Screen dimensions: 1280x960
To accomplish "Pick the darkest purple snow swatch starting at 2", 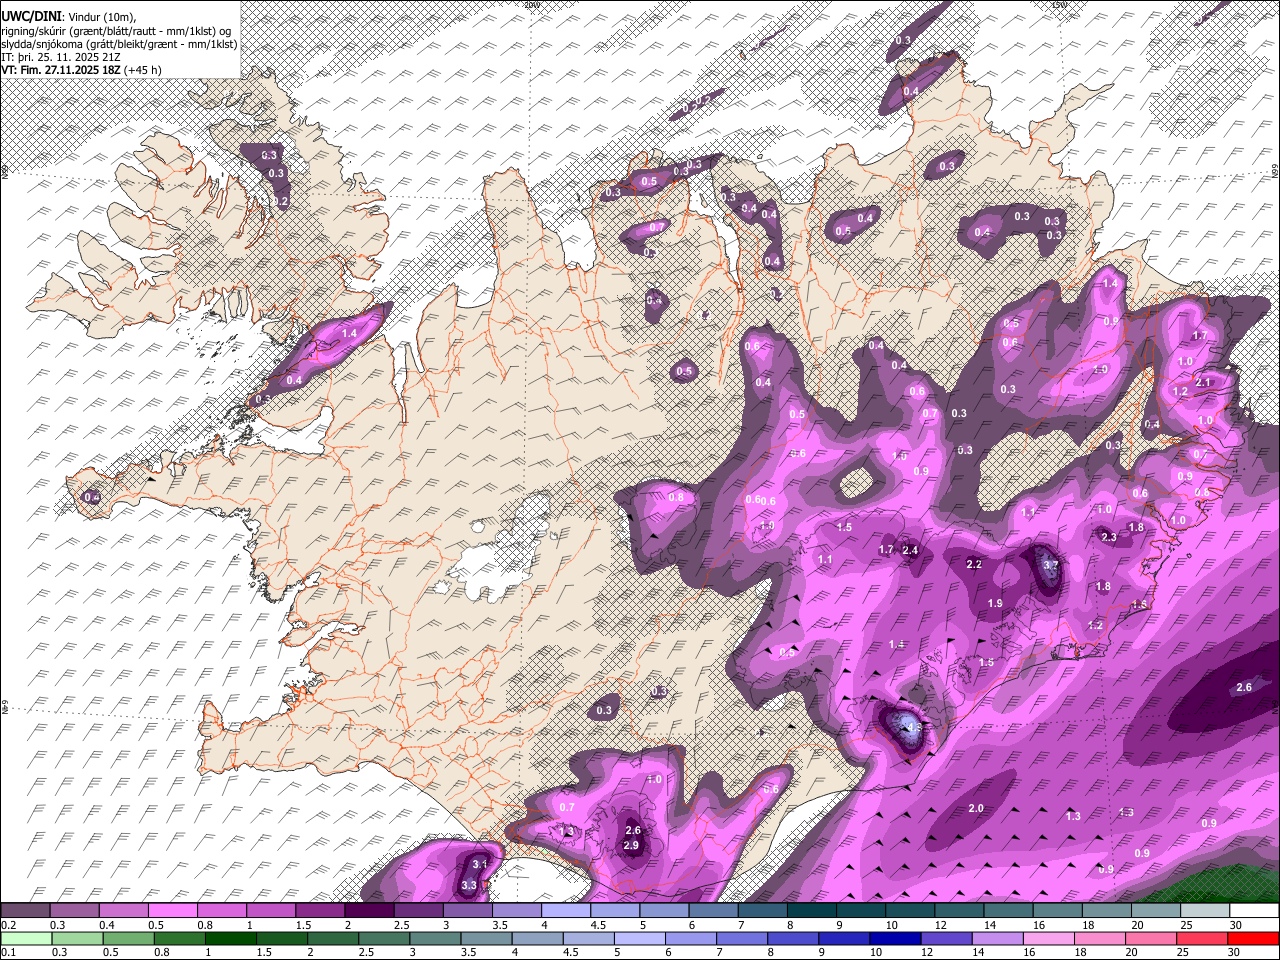I will 369,910.
